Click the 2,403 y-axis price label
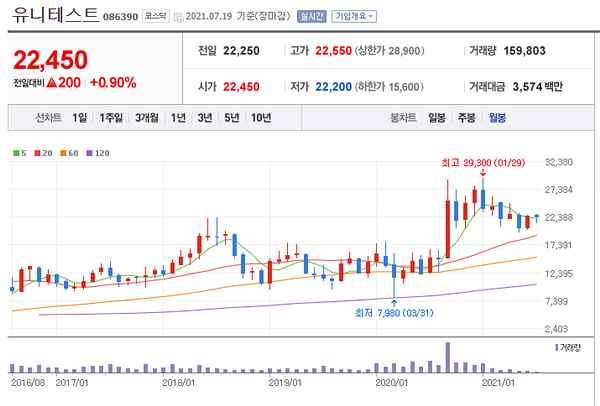The width and height of the screenshot is (600, 406). [x=556, y=329]
